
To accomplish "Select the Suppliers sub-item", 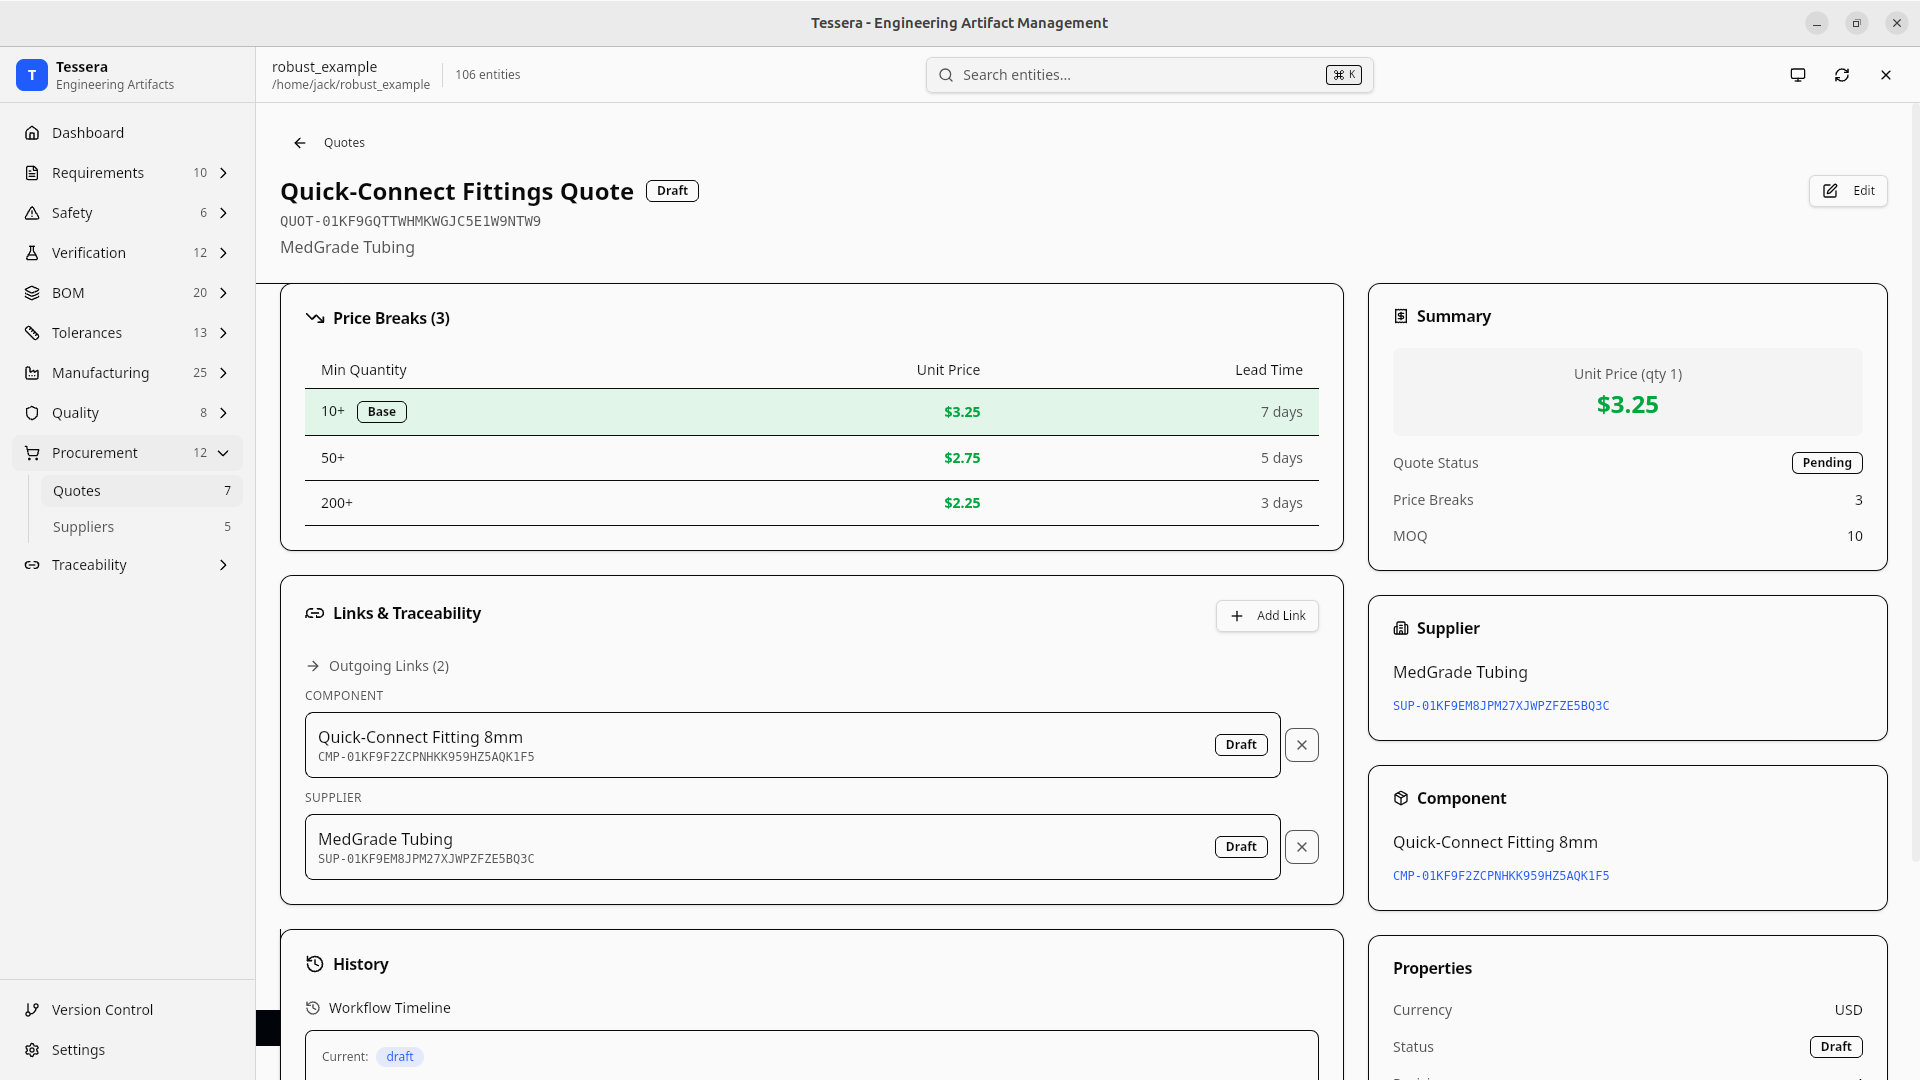I will click(x=84, y=527).
